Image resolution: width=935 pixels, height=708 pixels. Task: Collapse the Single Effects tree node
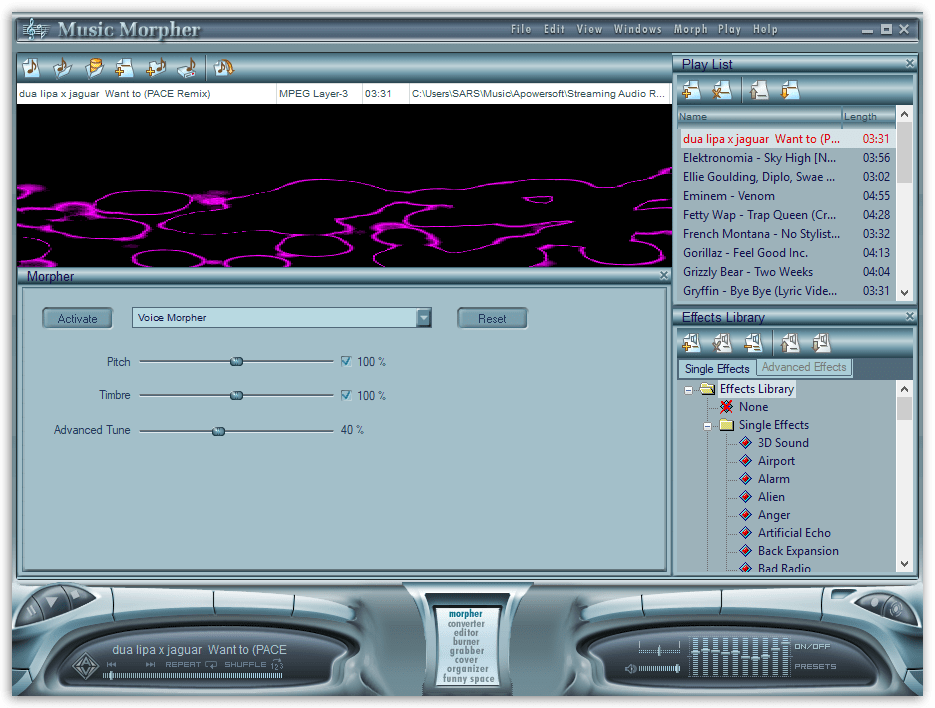point(708,425)
